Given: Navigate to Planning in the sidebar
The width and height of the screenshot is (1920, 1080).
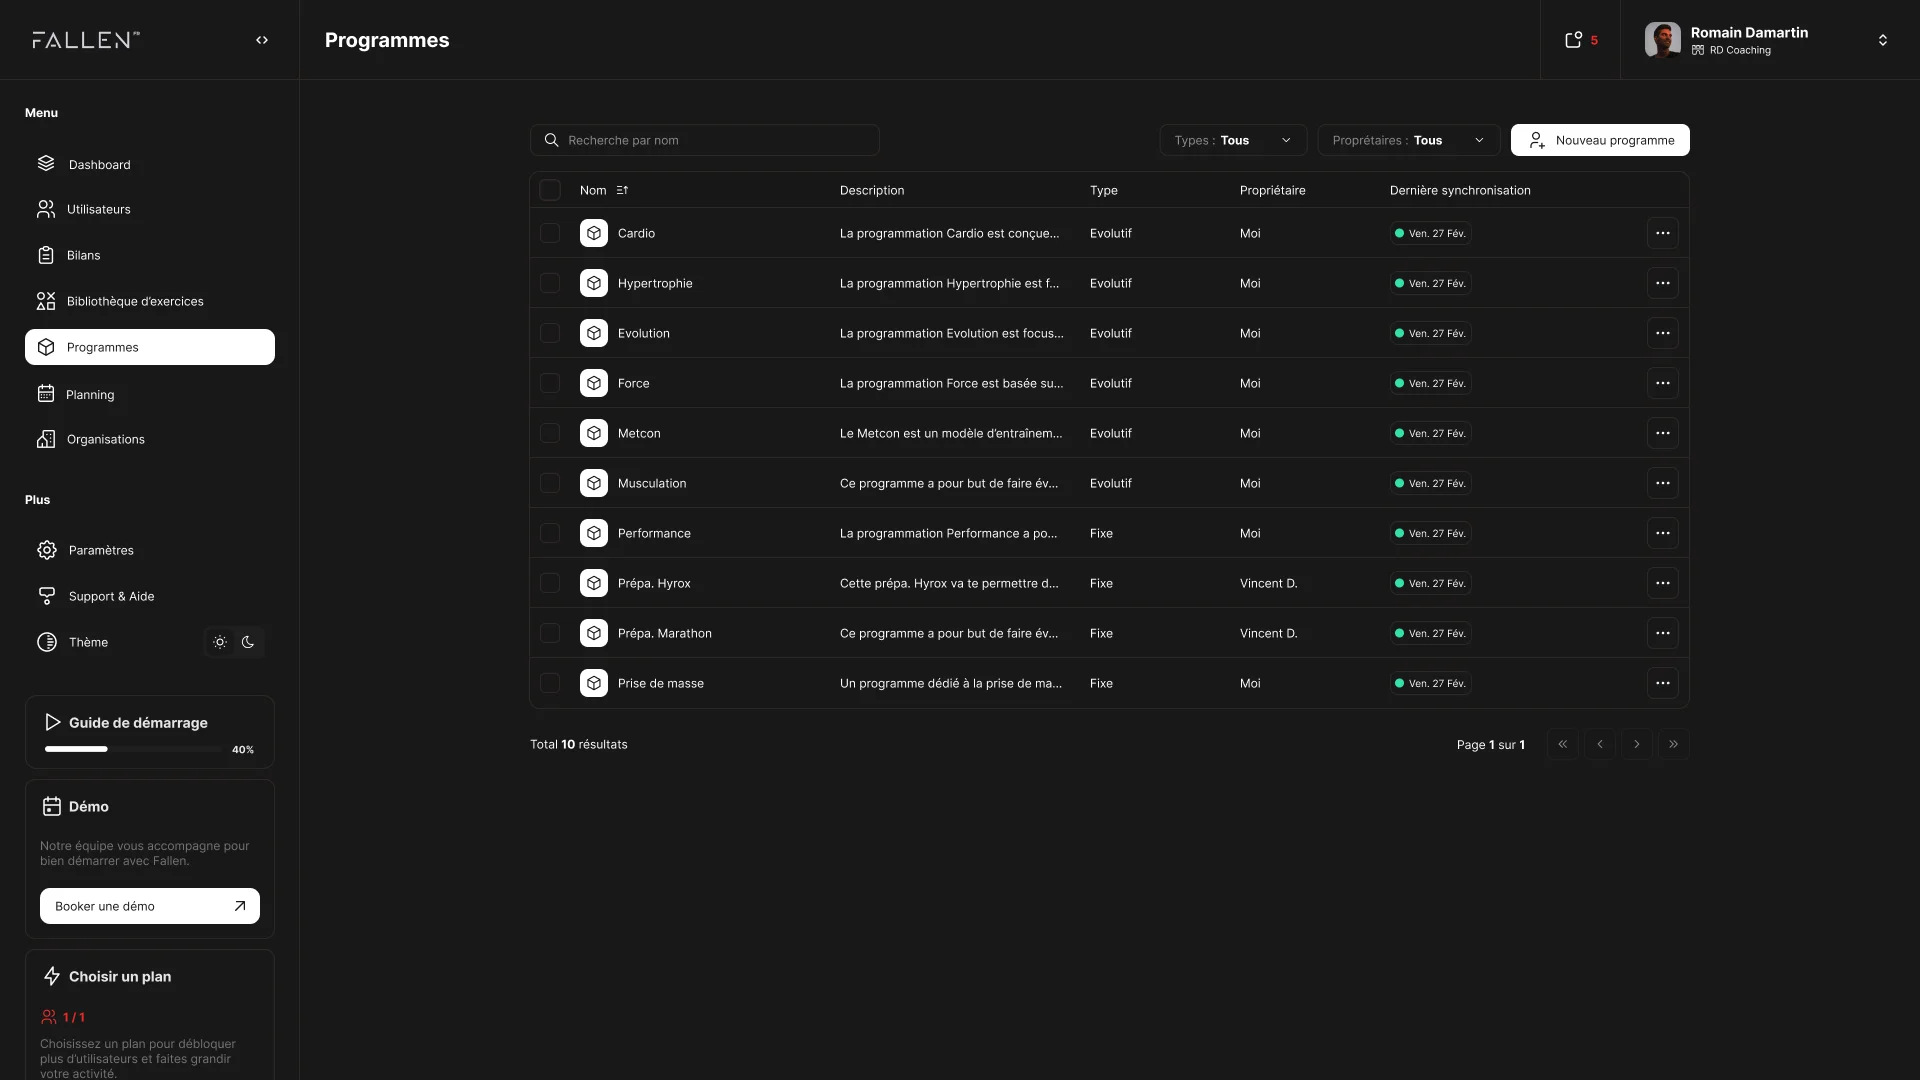Looking at the screenshot, I should [150, 394].
